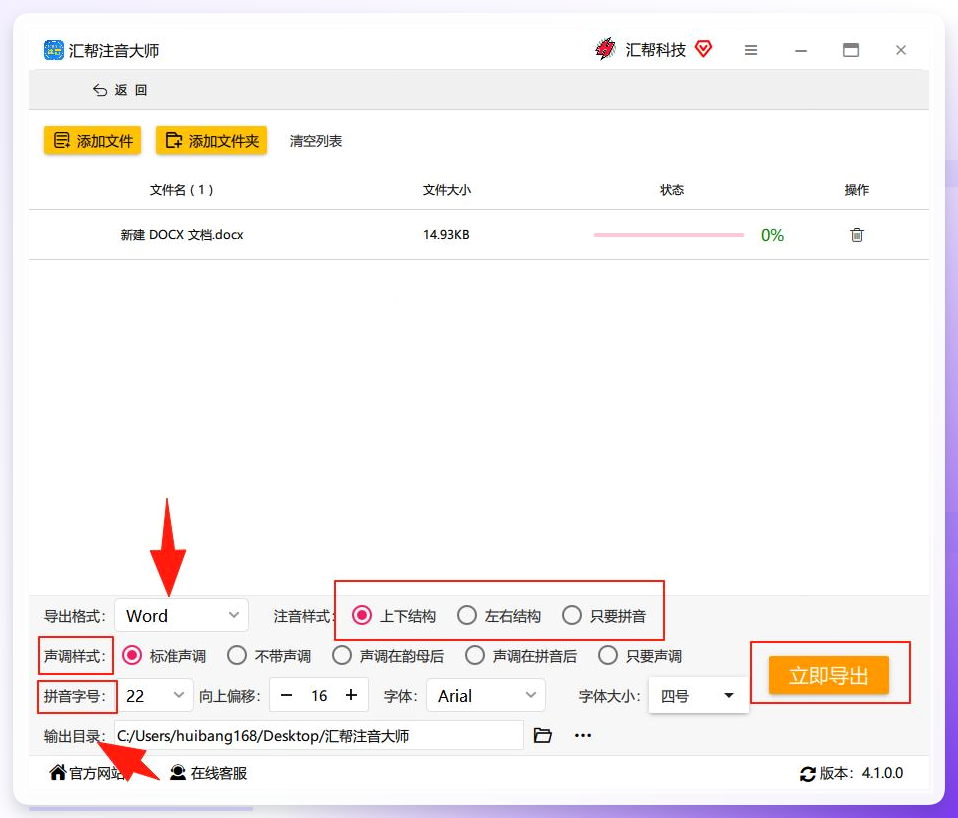Viewport: 958px width, 818px height.
Task: Open the 字体 Arial dropdown
Action: coord(486,695)
